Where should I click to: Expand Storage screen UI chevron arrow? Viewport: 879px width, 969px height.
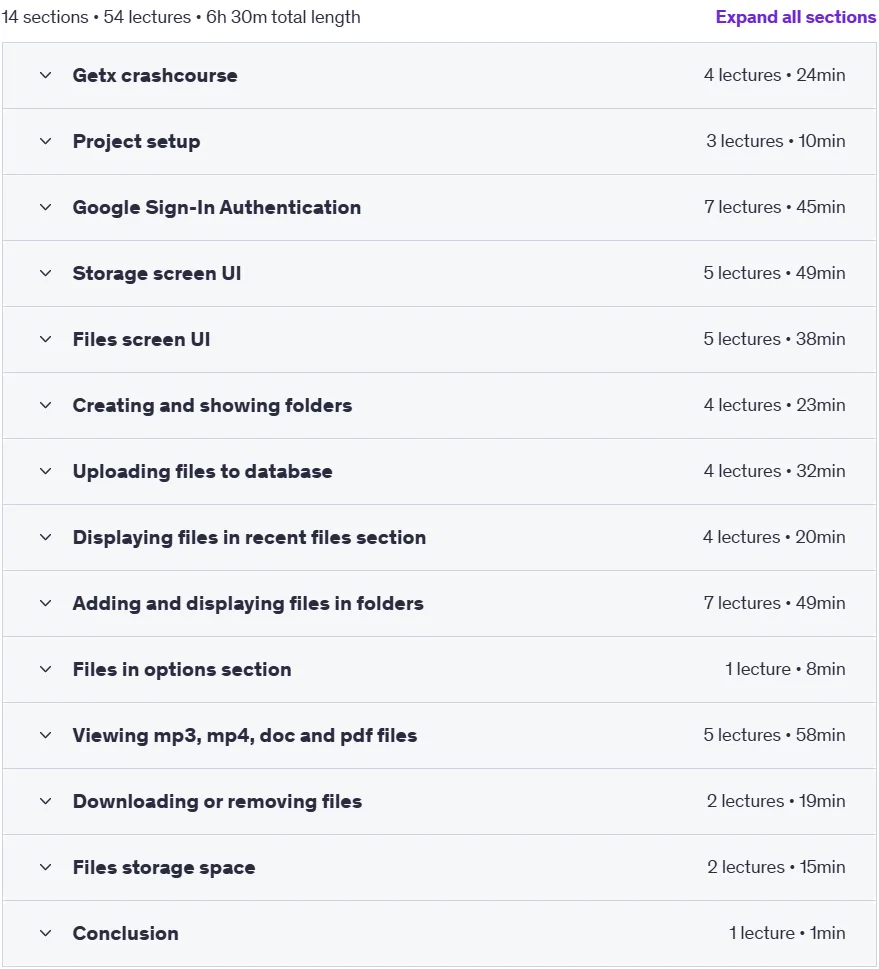coord(45,273)
